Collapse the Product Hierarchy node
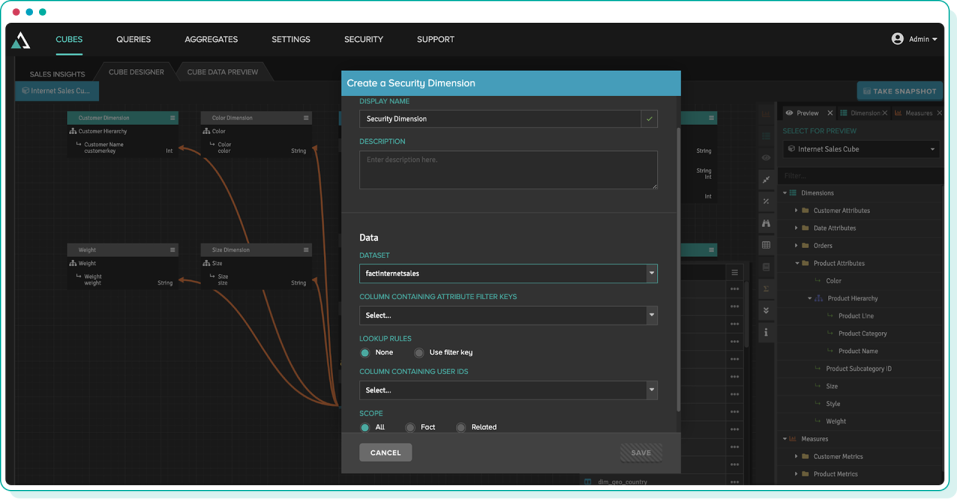 [x=809, y=298]
